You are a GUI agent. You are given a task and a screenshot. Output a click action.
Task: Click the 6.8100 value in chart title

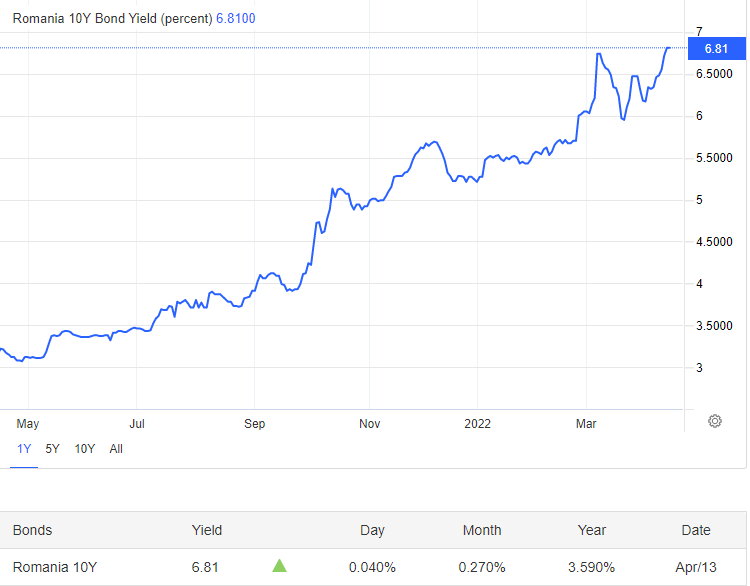tap(236, 19)
